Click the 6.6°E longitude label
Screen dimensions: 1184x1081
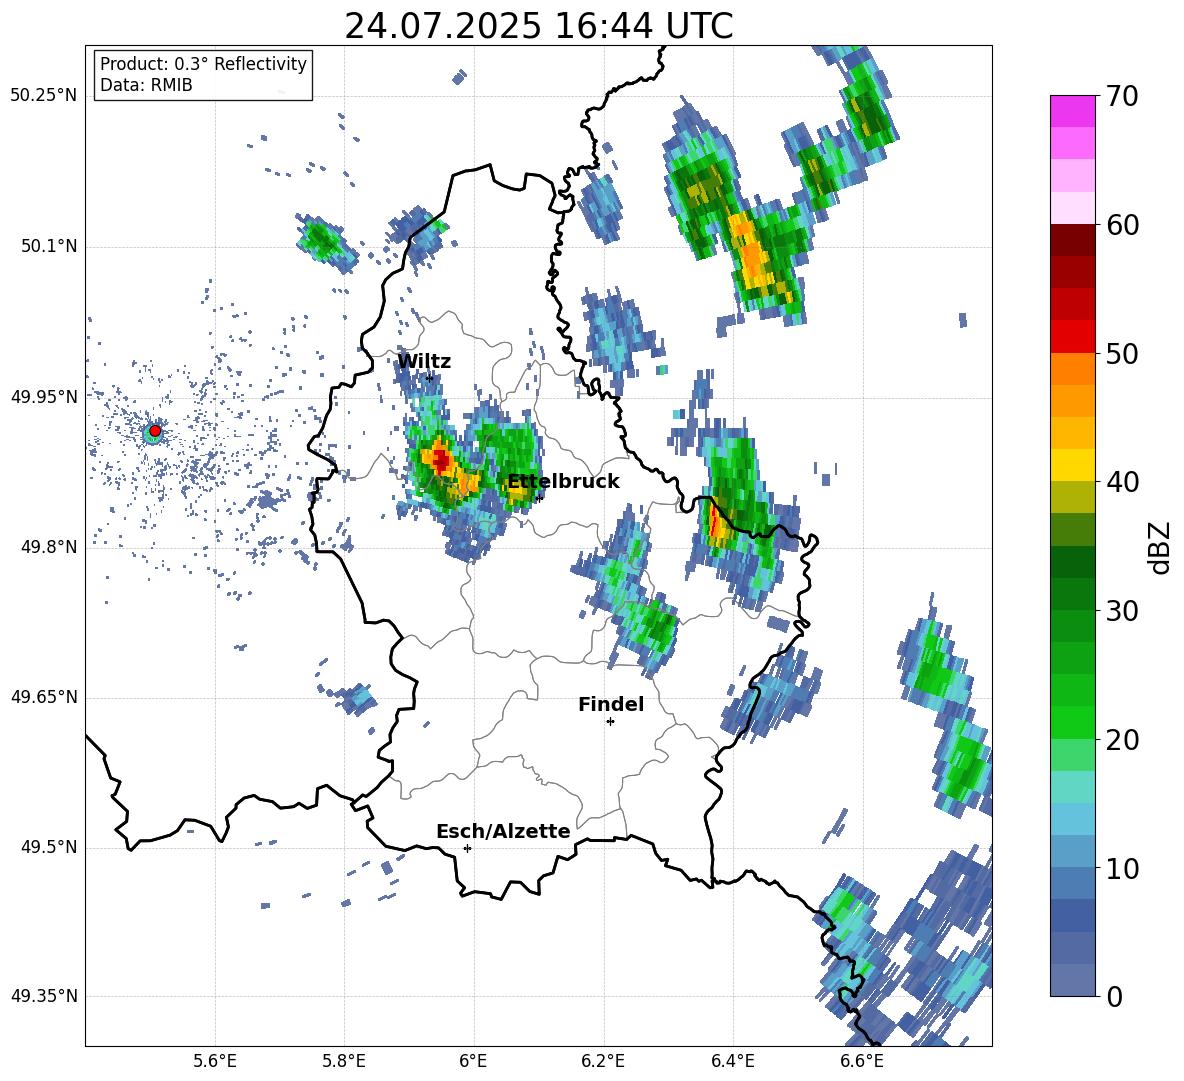click(x=862, y=1061)
